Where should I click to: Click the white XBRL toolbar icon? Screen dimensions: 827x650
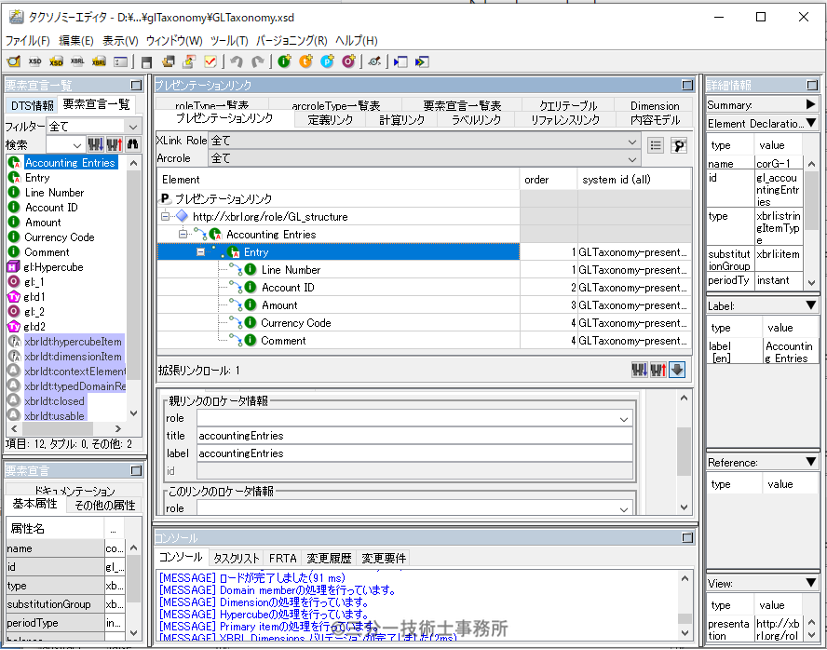78,62
